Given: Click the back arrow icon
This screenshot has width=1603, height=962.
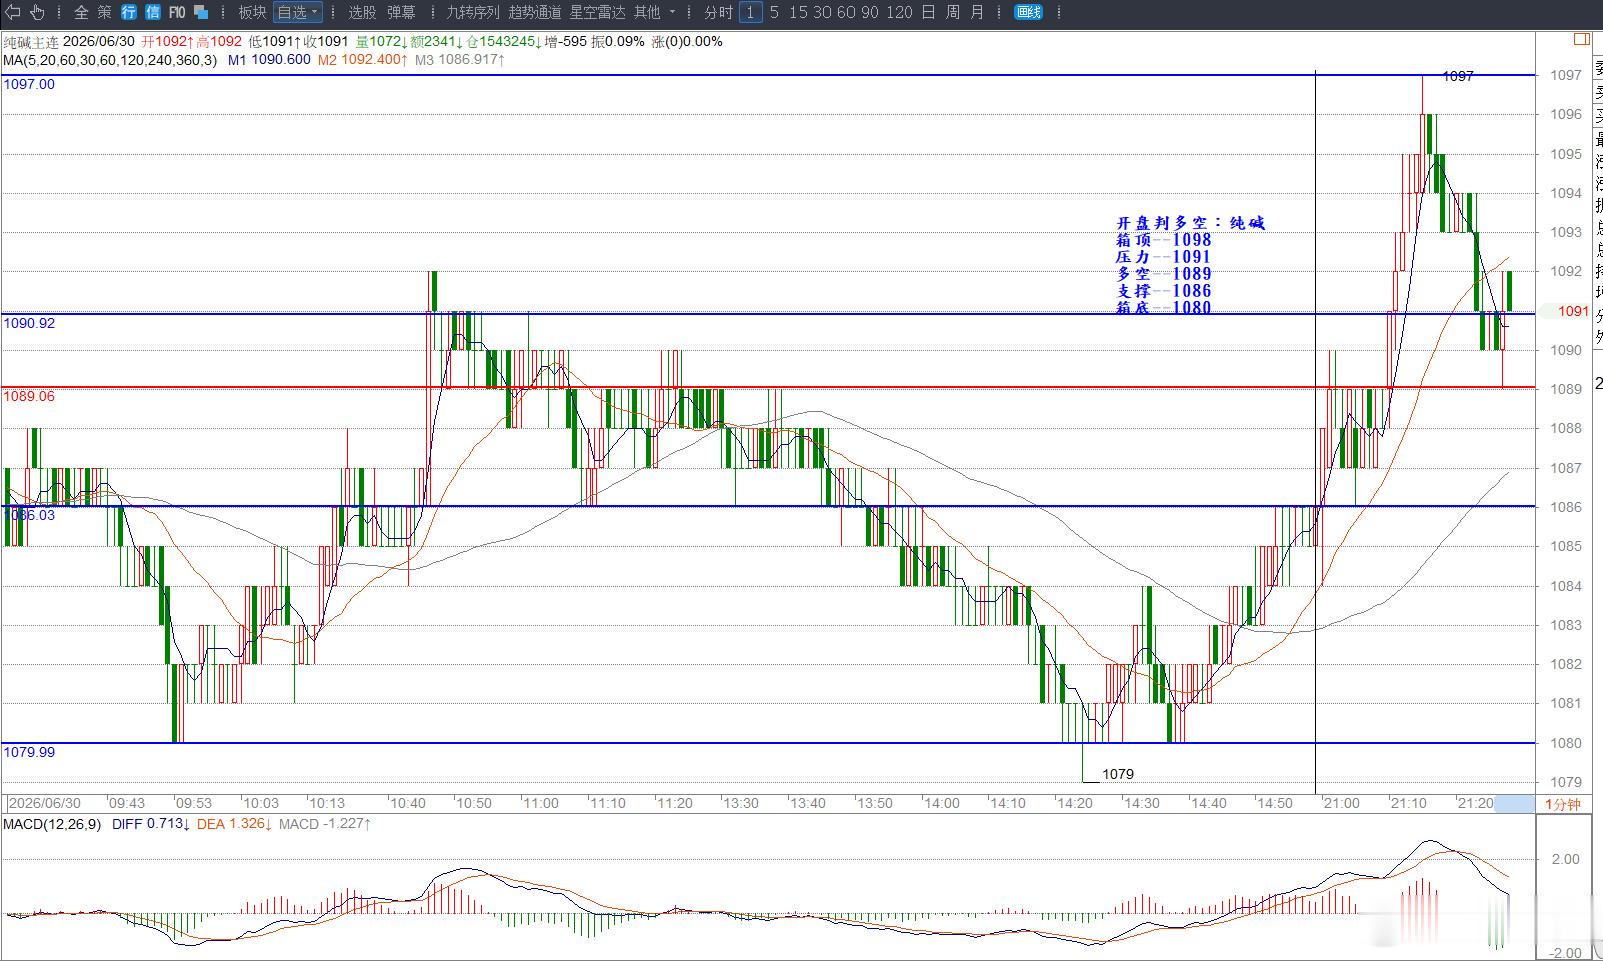Looking at the screenshot, I should [13, 12].
